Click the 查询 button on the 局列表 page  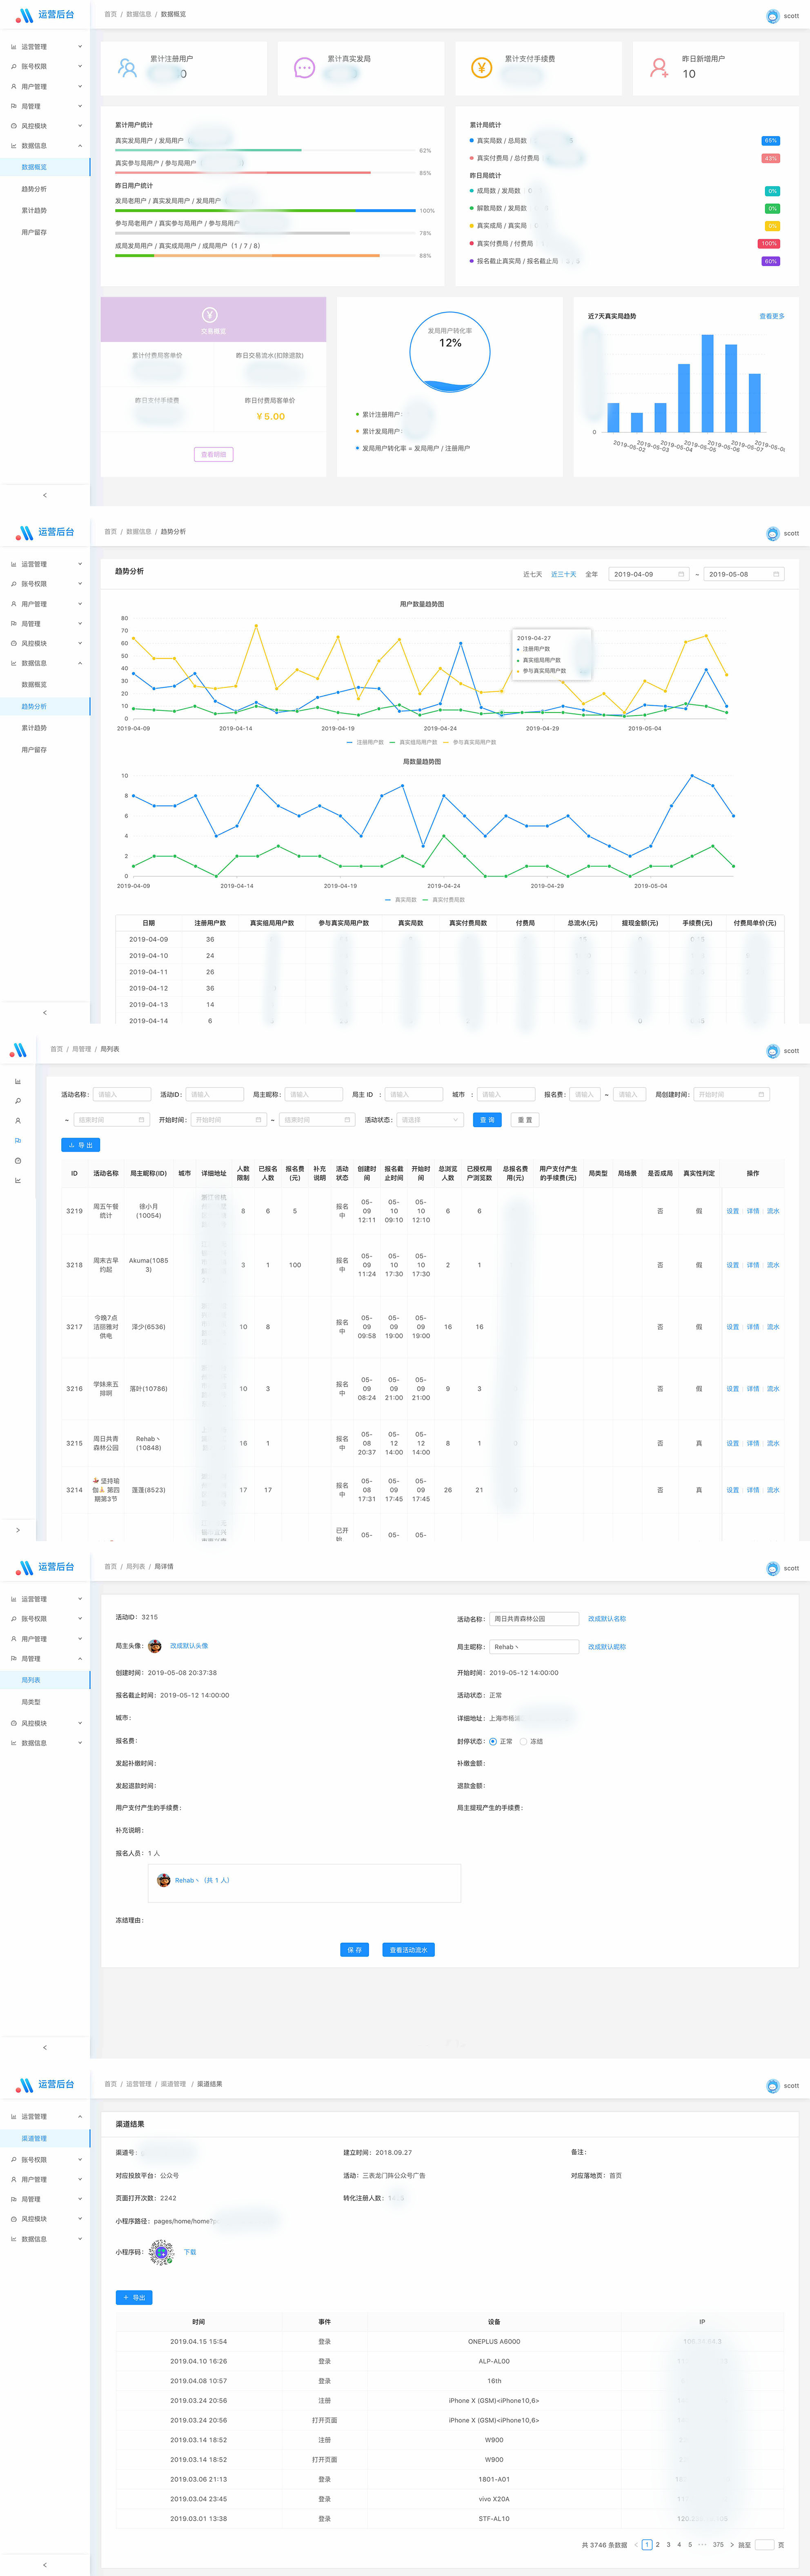487,1120
